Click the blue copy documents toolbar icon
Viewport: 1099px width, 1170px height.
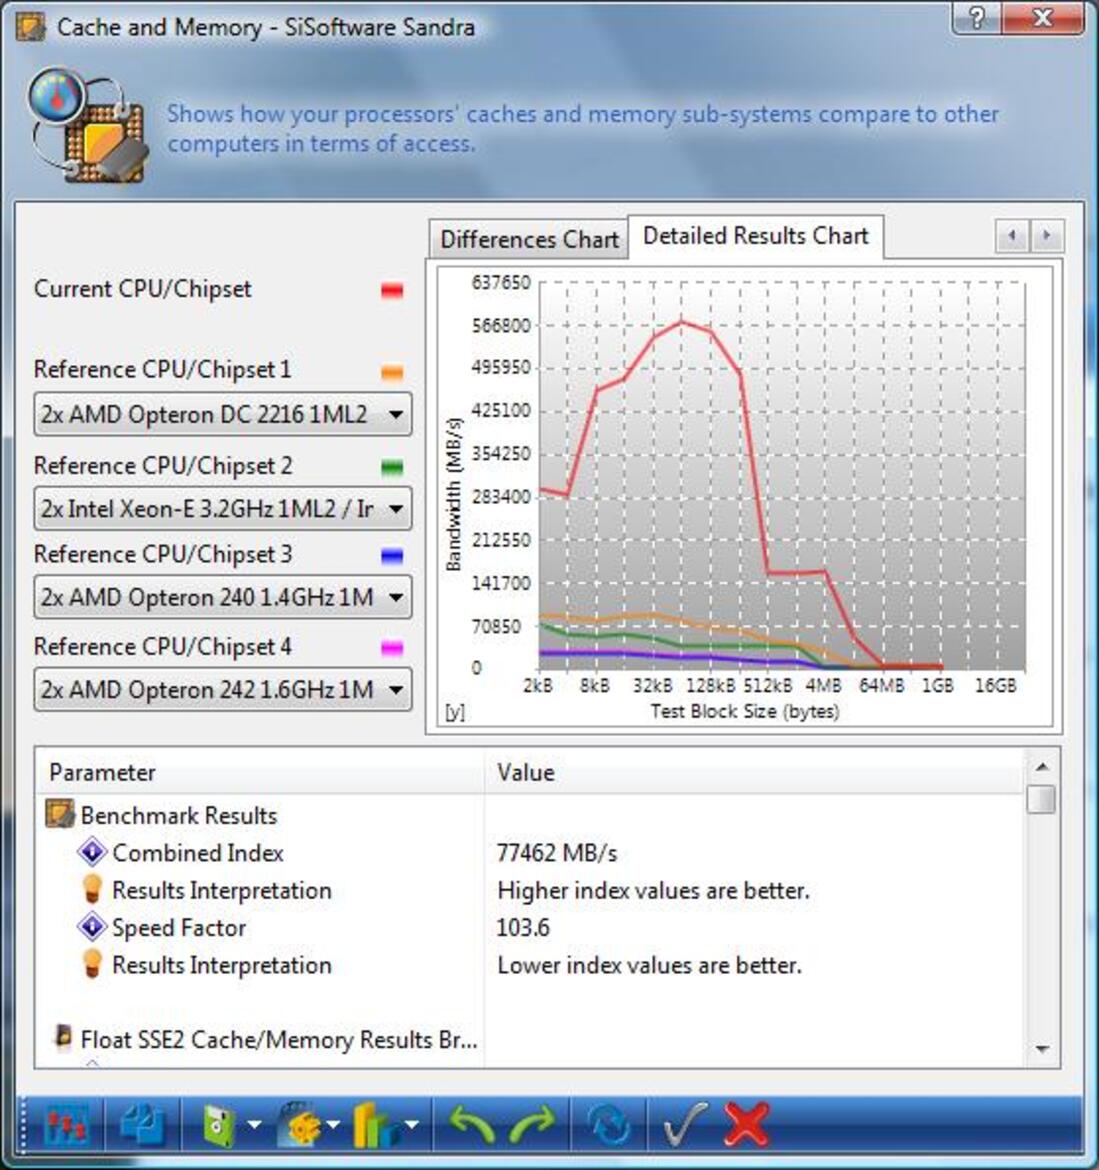point(142,1124)
